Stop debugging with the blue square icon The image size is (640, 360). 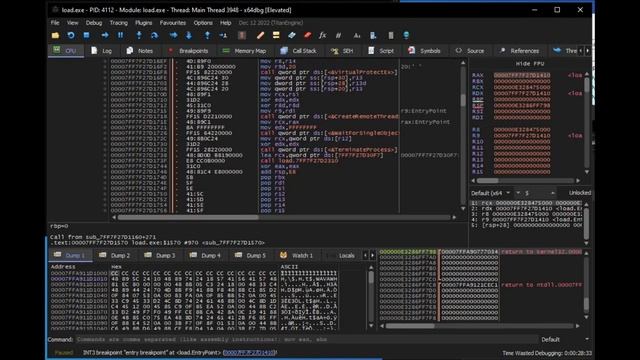coord(86,36)
